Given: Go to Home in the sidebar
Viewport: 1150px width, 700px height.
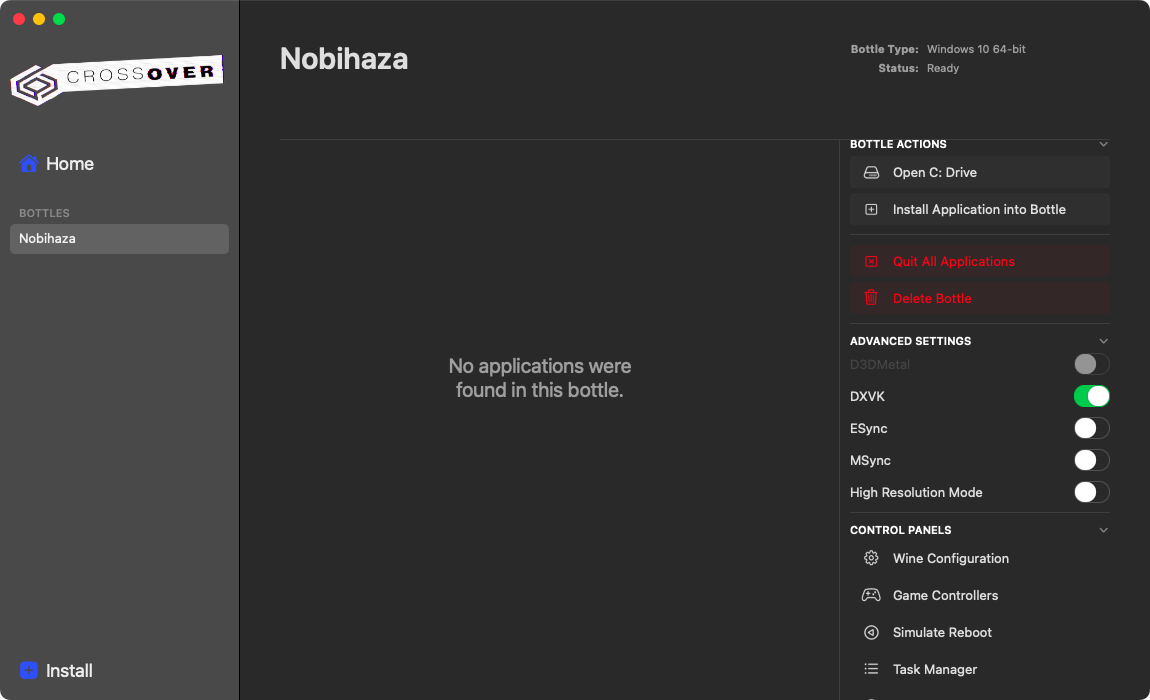Looking at the screenshot, I should point(69,164).
